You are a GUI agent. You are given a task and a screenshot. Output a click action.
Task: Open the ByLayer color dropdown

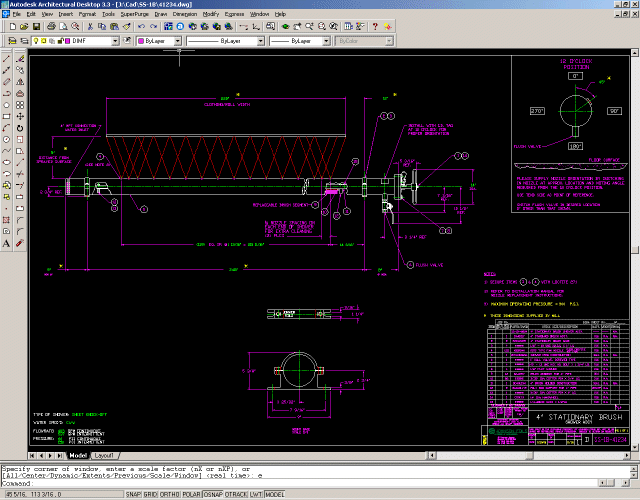[x=178, y=41]
